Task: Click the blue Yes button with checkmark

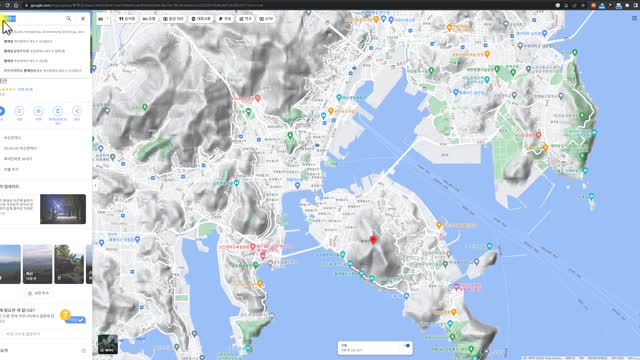Action: pos(76,320)
